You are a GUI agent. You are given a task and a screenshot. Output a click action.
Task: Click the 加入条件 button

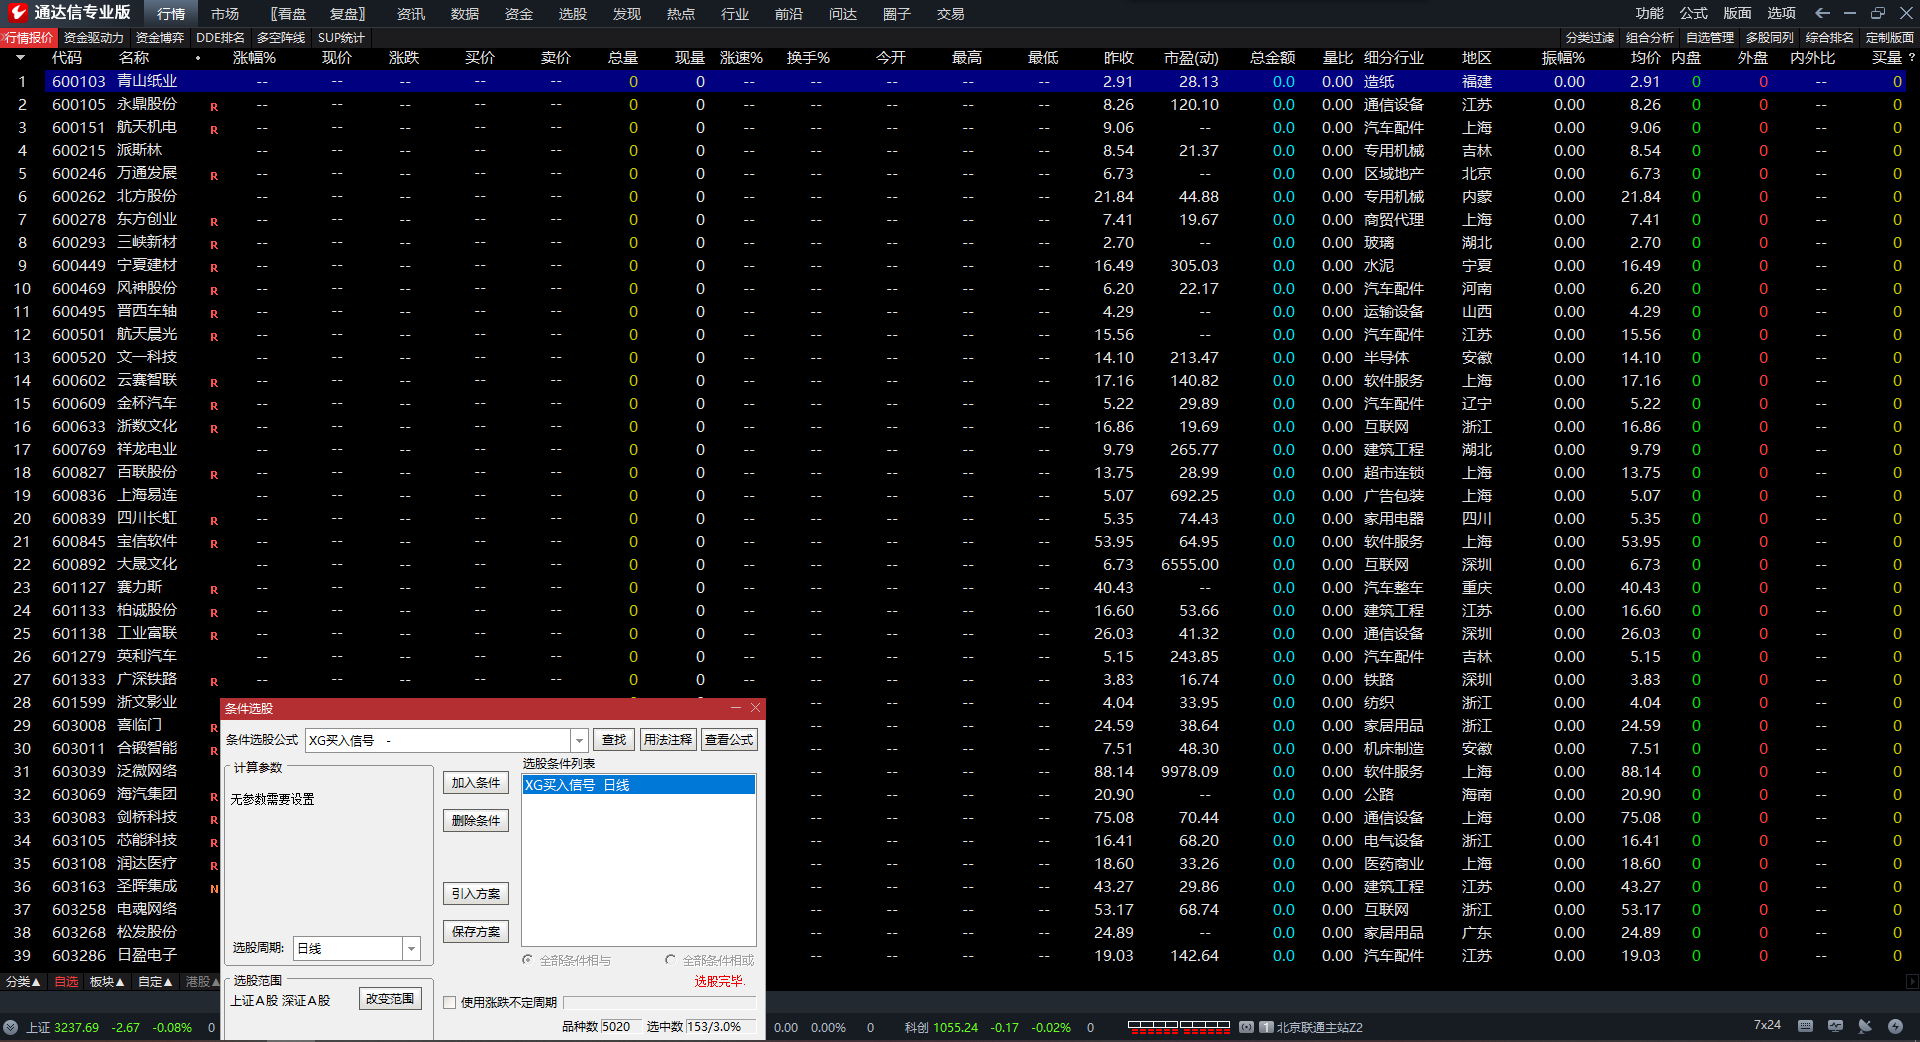476,783
